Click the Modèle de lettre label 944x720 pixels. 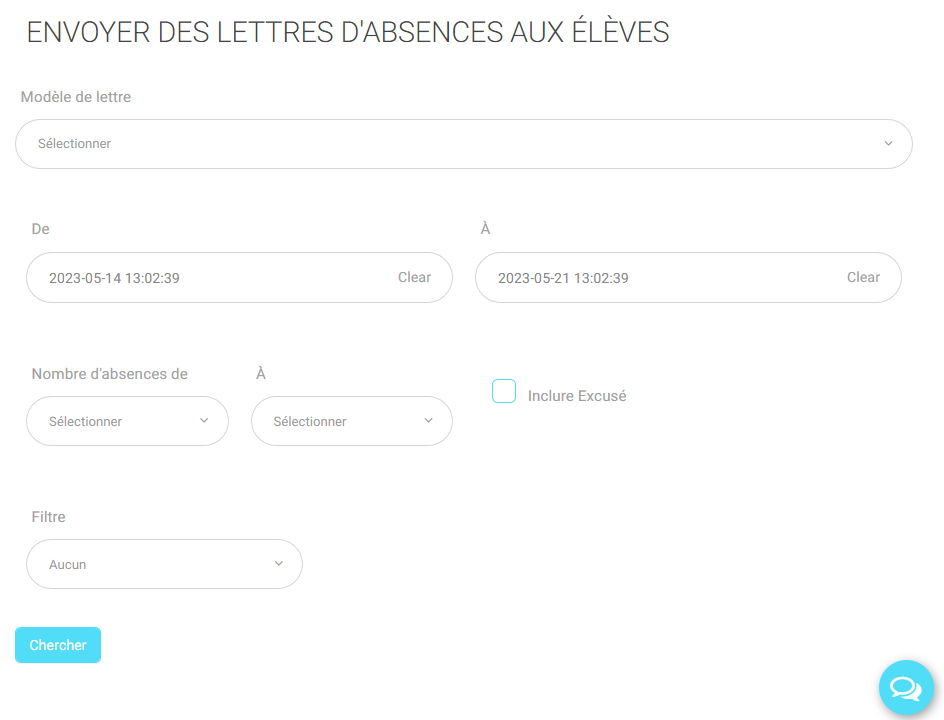coord(76,97)
